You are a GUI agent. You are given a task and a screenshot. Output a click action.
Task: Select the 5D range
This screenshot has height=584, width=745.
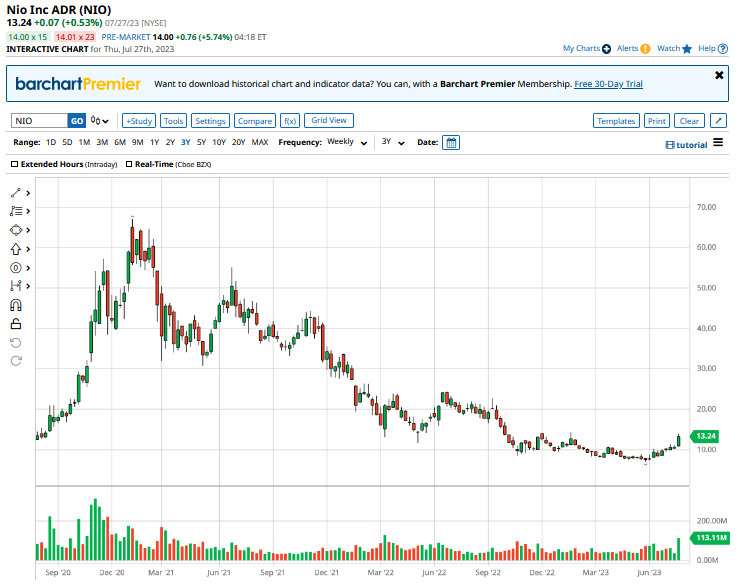click(67, 142)
